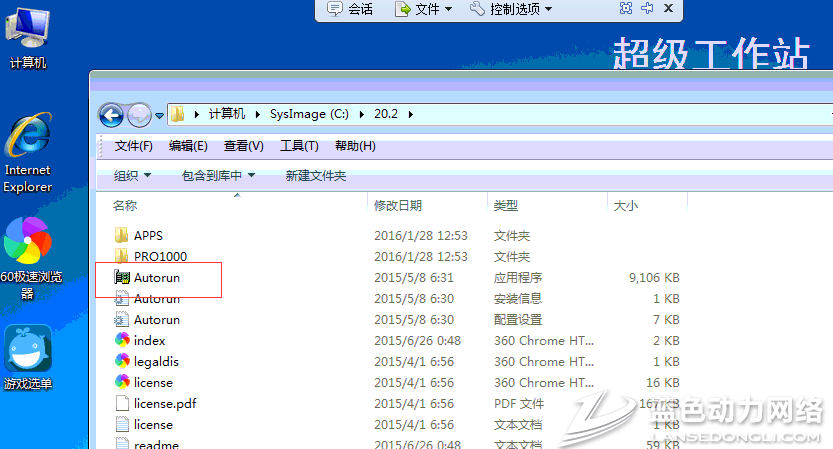Open the 计算机 desktop icon
The image size is (833, 449).
coord(27,38)
